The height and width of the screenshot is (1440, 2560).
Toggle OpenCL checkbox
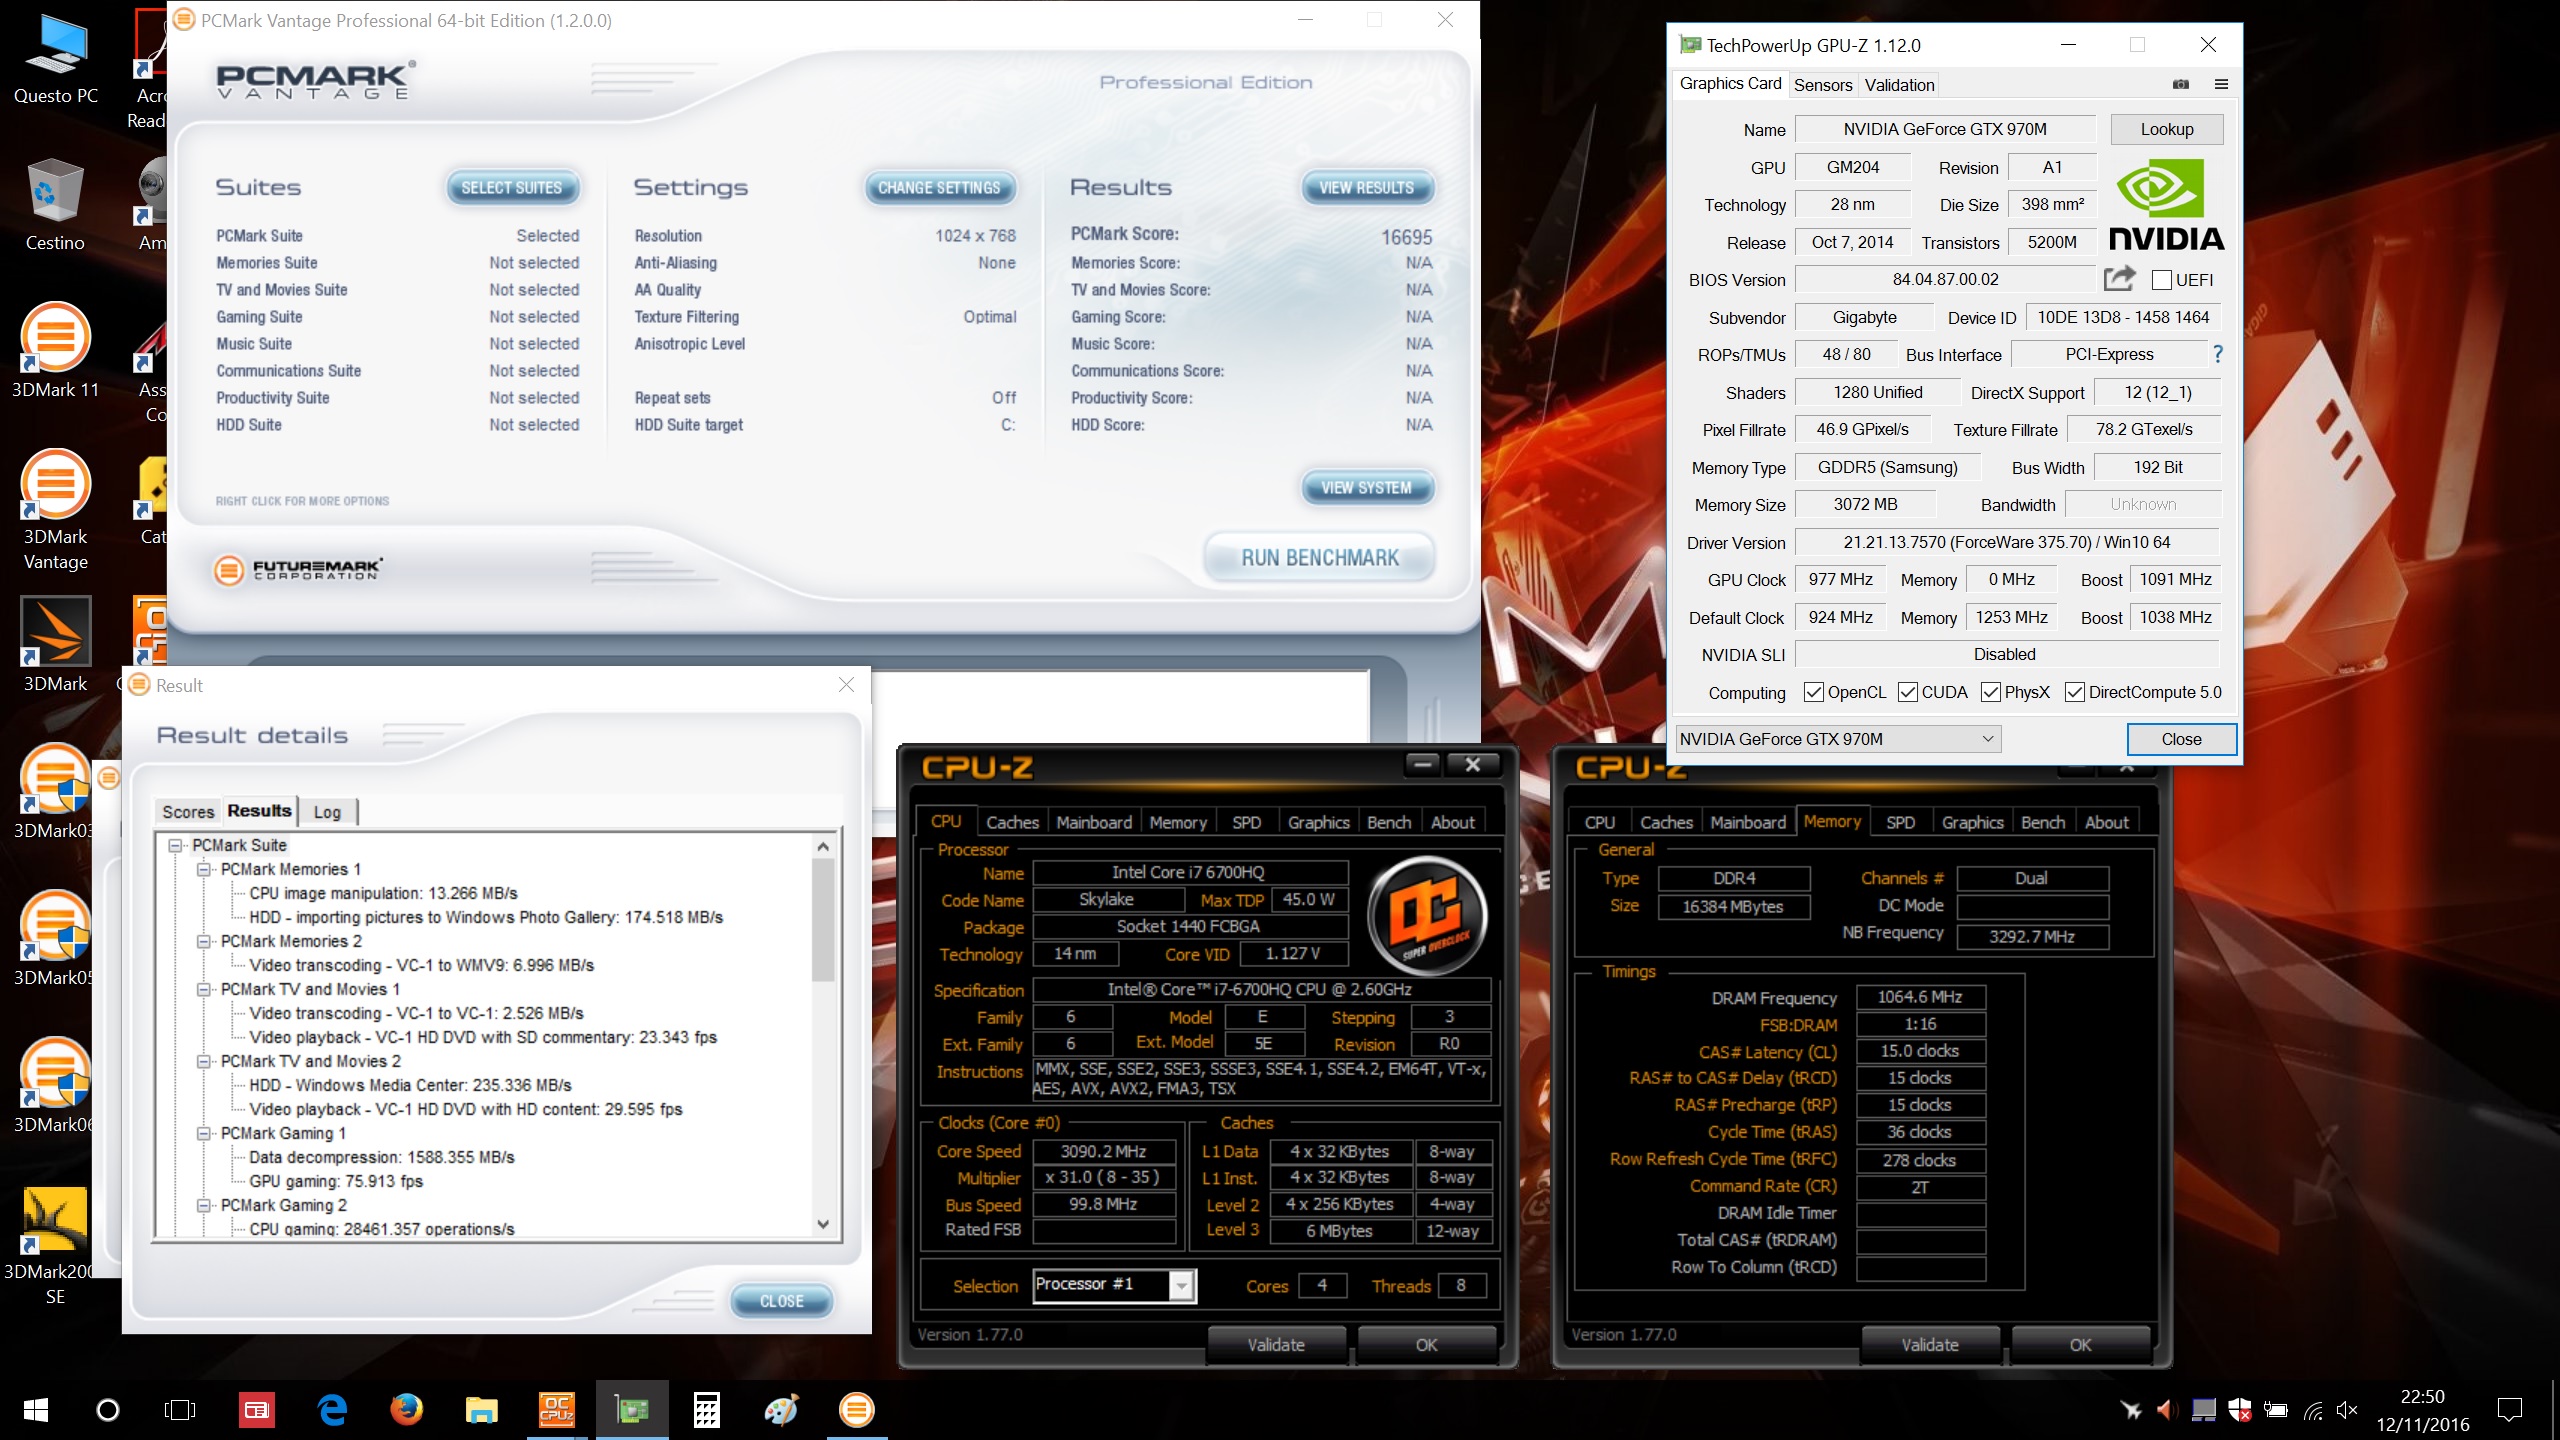tap(1814, 692)
